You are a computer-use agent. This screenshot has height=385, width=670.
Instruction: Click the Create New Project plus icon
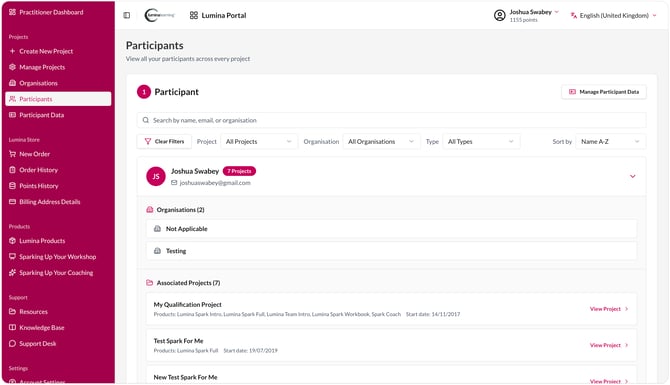pos(12,51)
